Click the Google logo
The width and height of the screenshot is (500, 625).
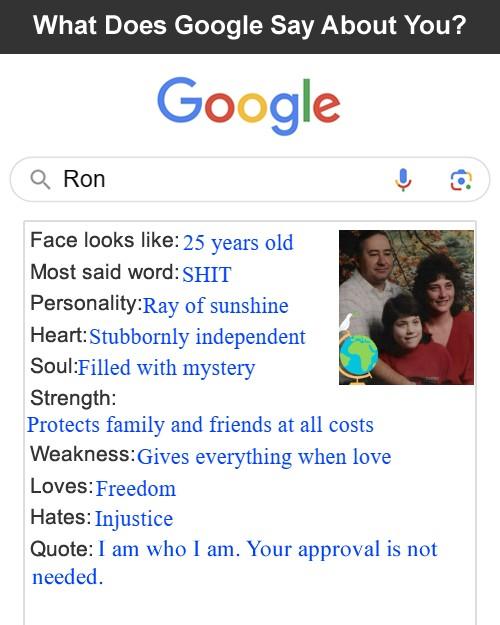pyautogui.click(x=249, y=106)
